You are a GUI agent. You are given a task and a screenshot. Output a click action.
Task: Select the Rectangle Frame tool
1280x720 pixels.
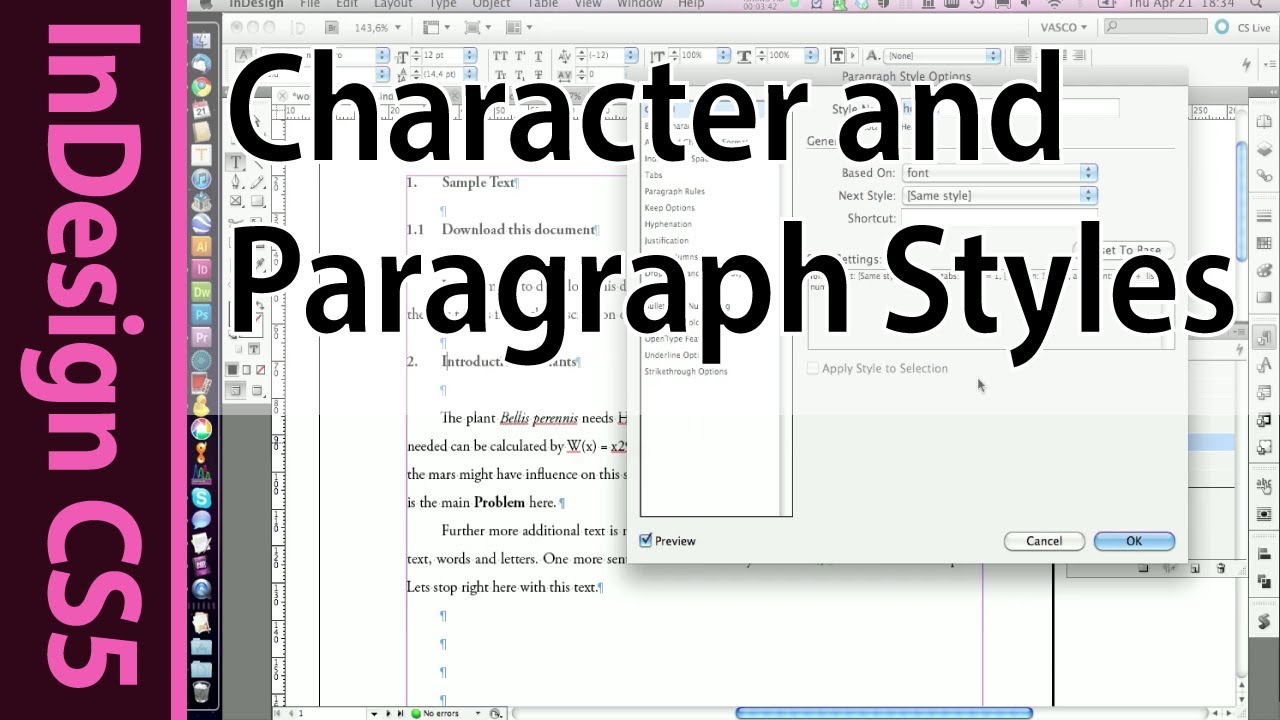click(x=235, y=201)
